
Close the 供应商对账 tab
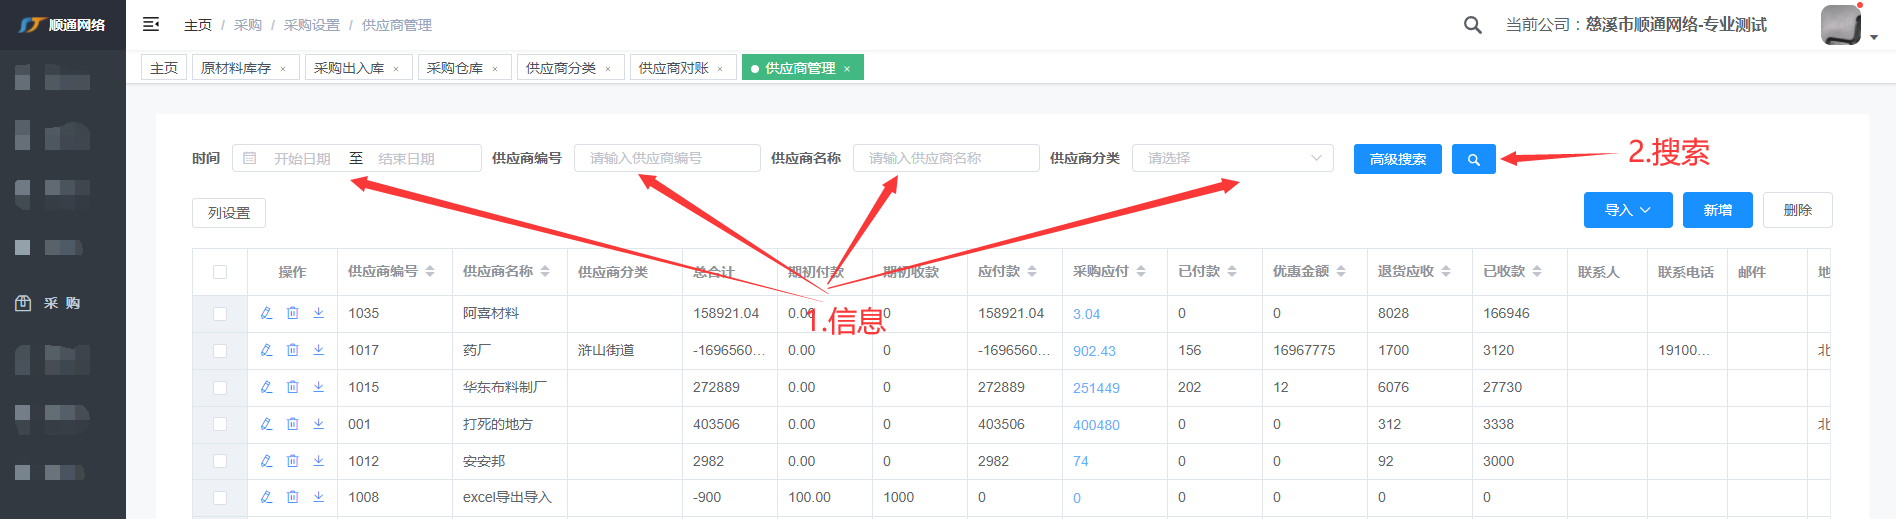click(720, 69)
